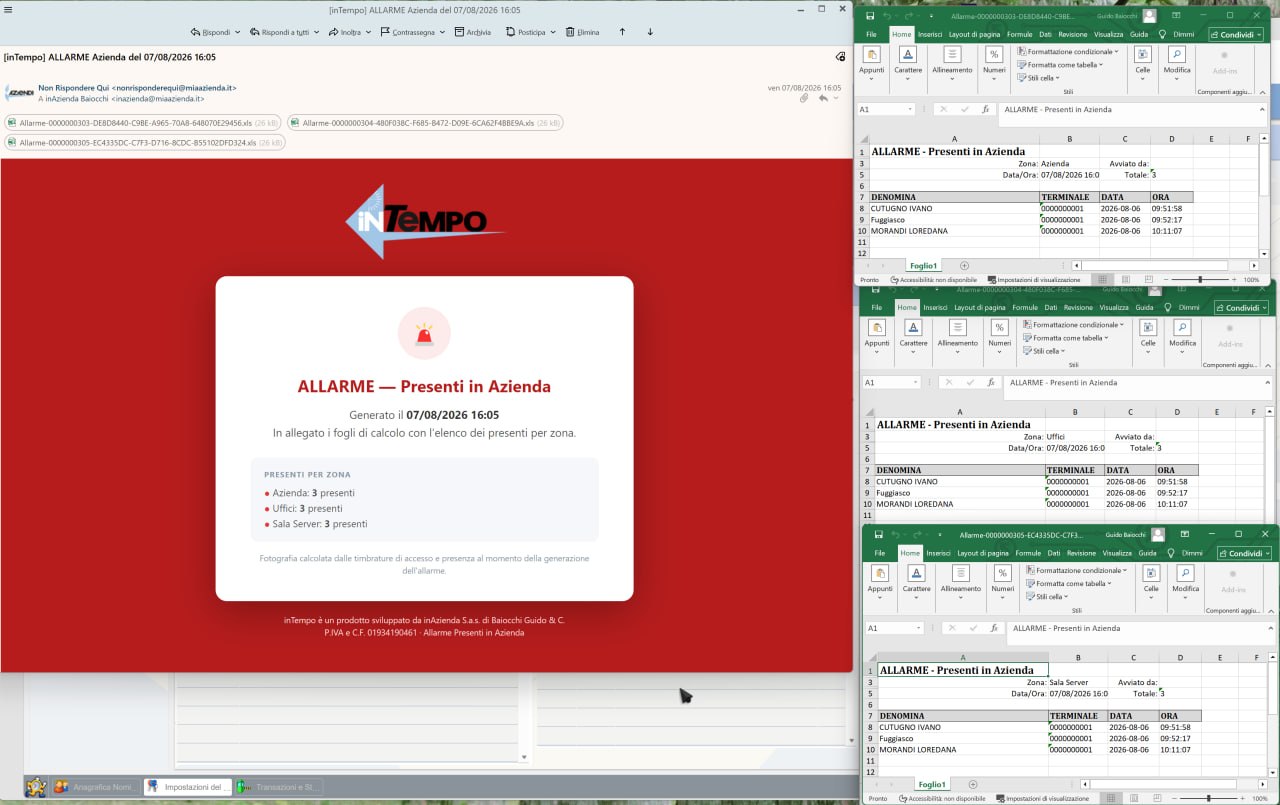Click the horizontal scrollbar in the Allarme-0000000303 window
Screen dimensions: 1280x805
(1165, 265)
